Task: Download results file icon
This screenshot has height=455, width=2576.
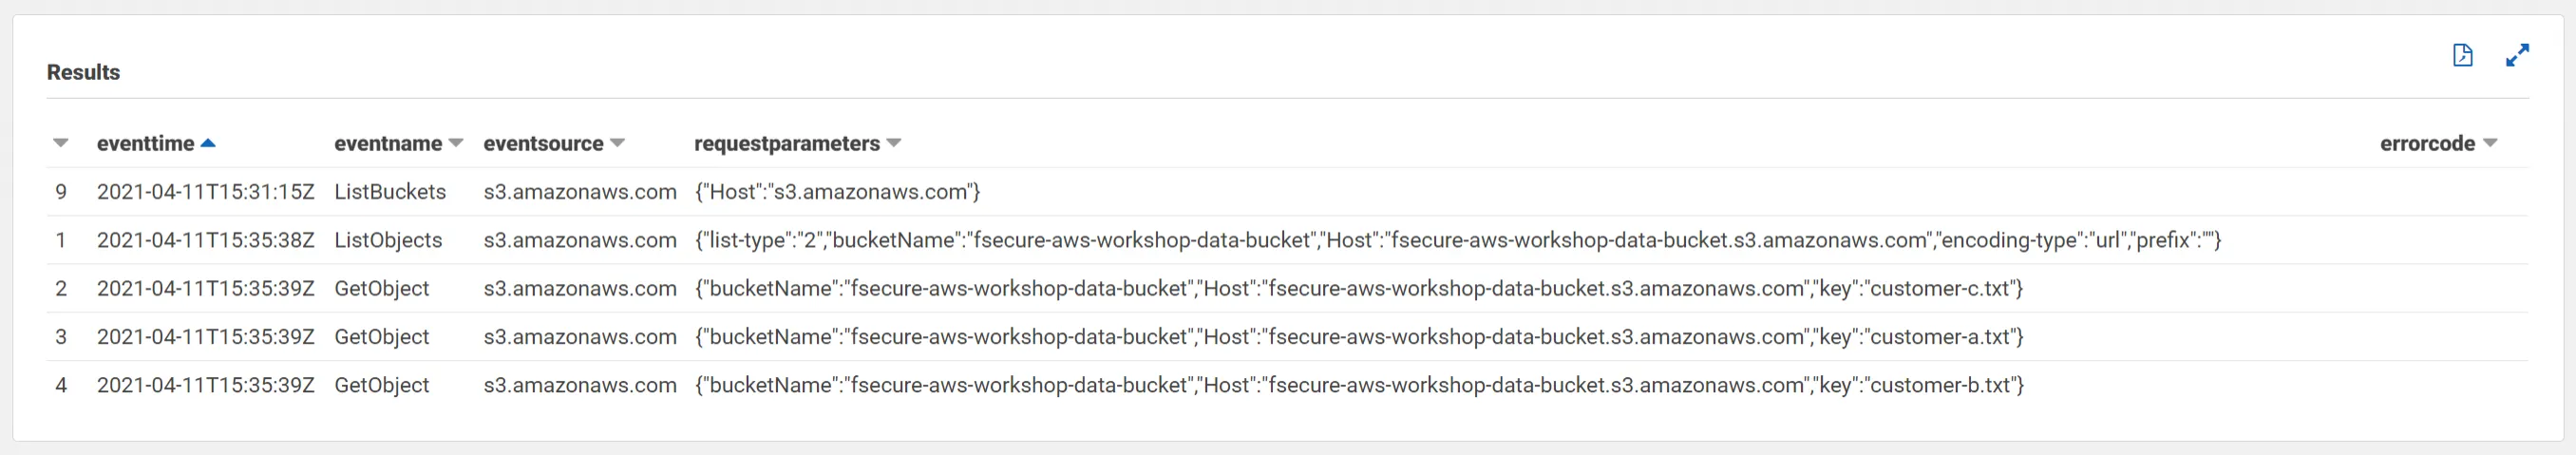Action: coord(2463,55)
